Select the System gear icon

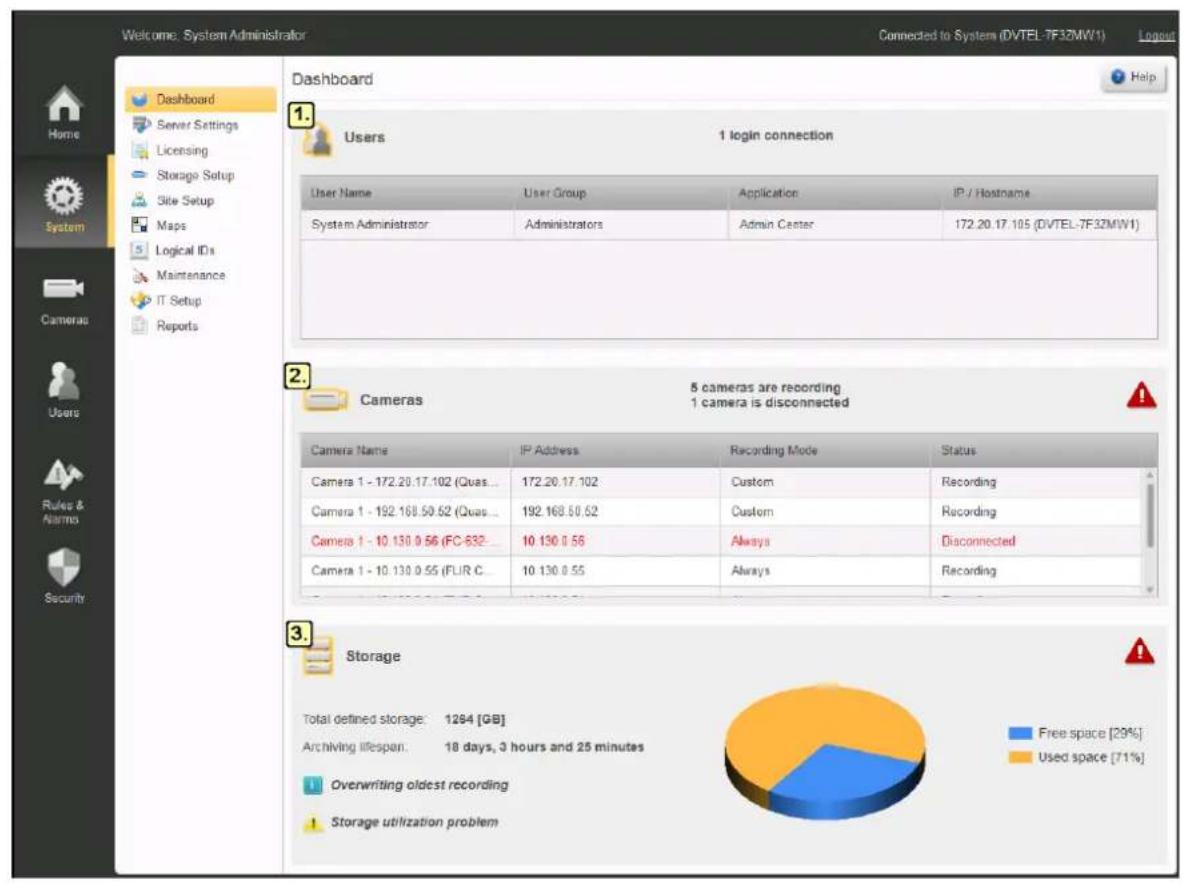pos(64,196)
